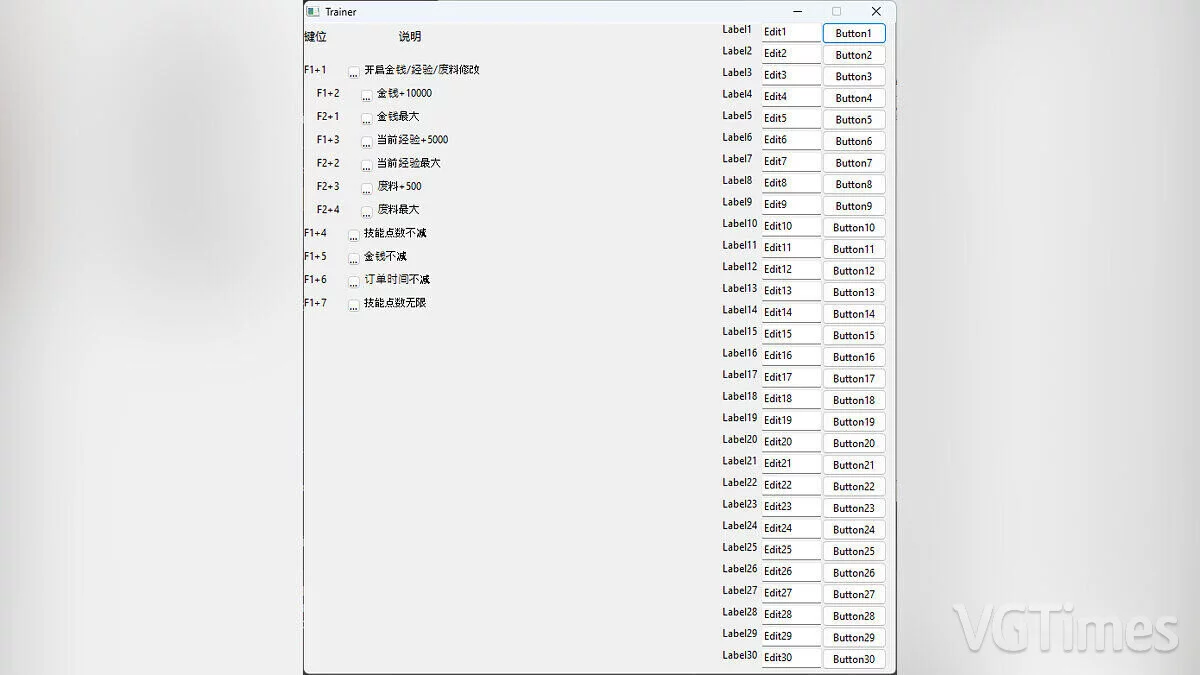This screenshot has width=1200, height=675.
Task: Click the Edit1 input field
Action: click(x=790, y=33)
